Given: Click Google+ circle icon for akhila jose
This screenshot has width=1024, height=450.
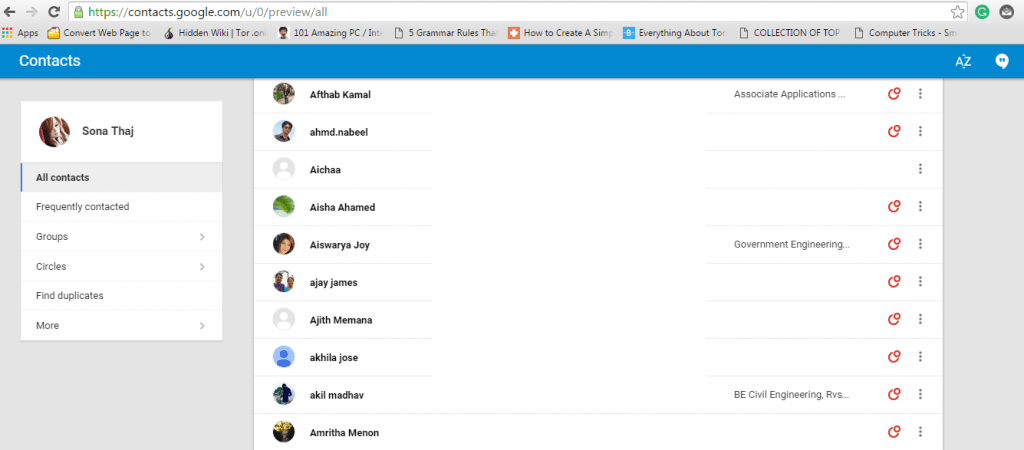Looking at the screenshot, I should pos(895,357).
